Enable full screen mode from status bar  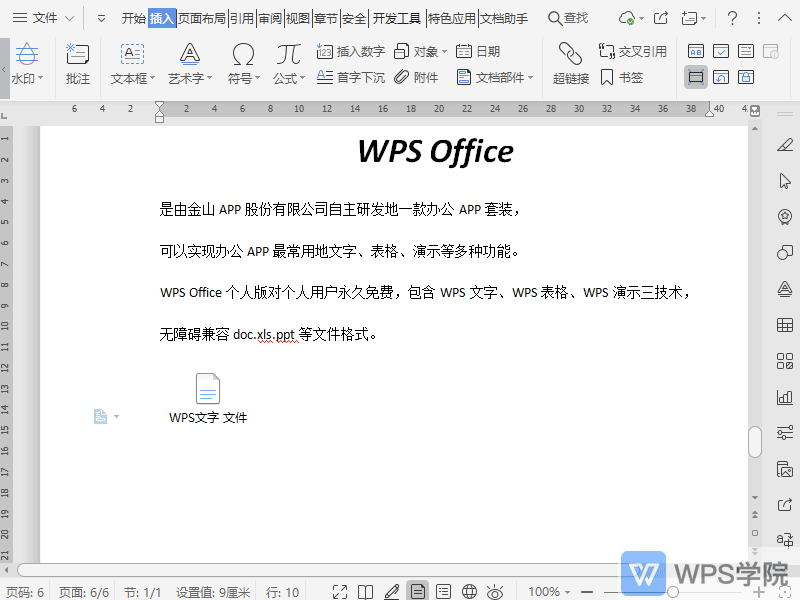tap(340, 590)
